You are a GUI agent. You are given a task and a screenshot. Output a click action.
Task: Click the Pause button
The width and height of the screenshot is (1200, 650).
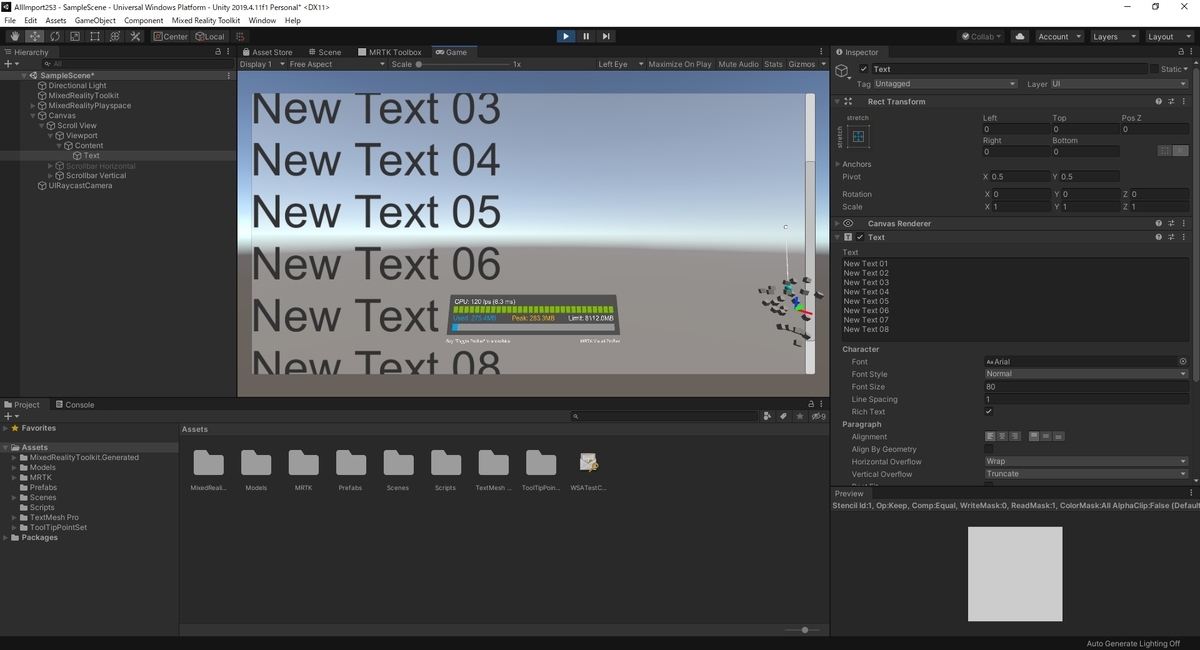click(585, 36)
